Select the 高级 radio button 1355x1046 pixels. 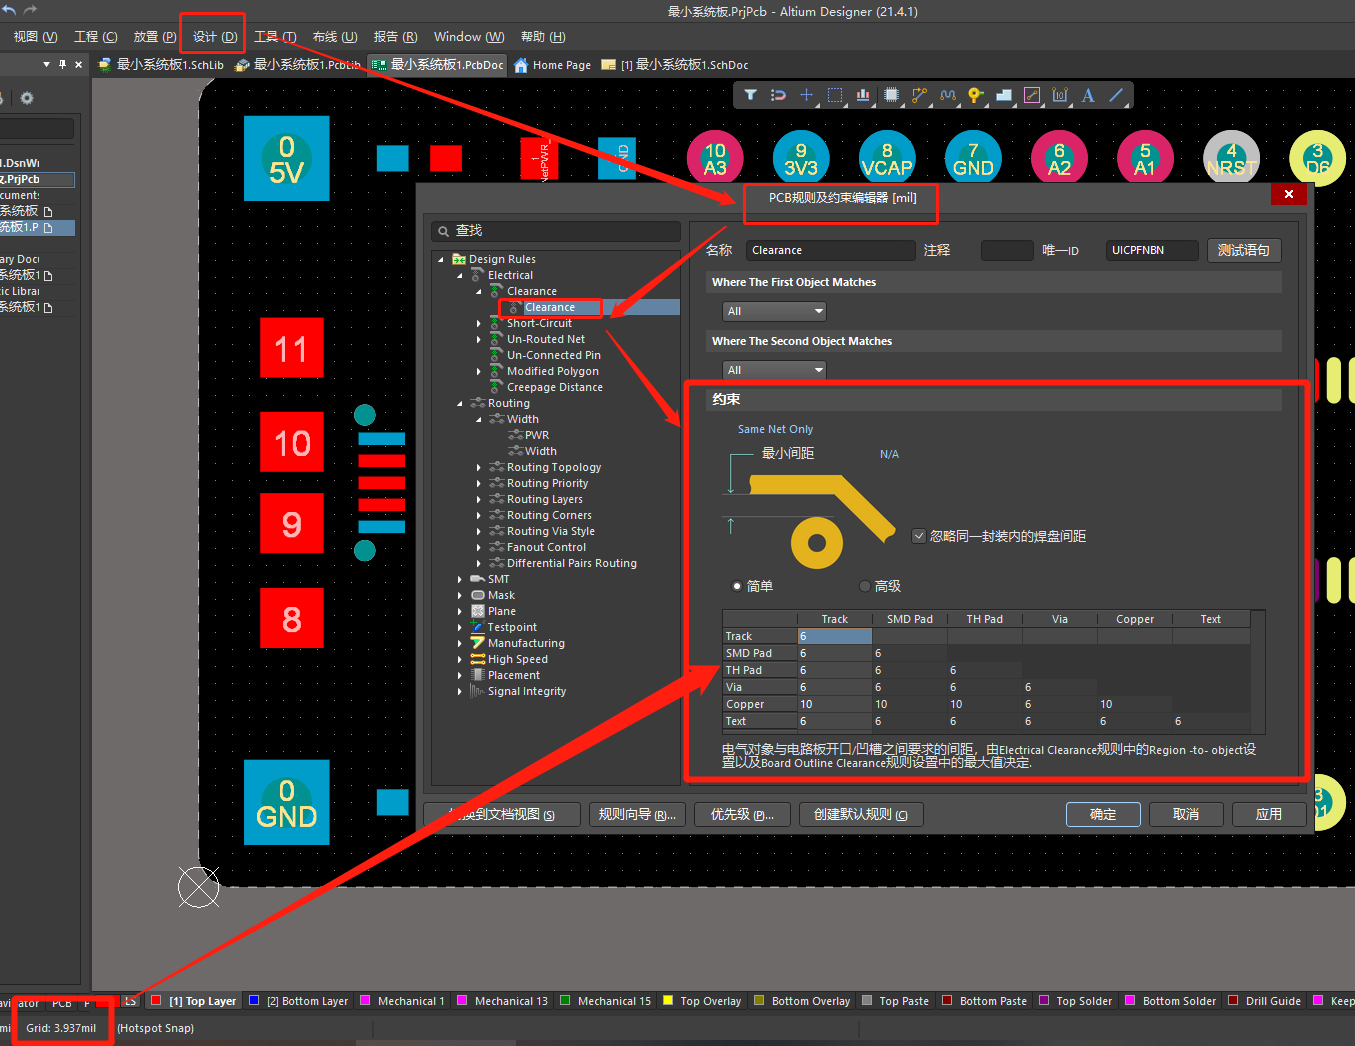click(865, 586)
